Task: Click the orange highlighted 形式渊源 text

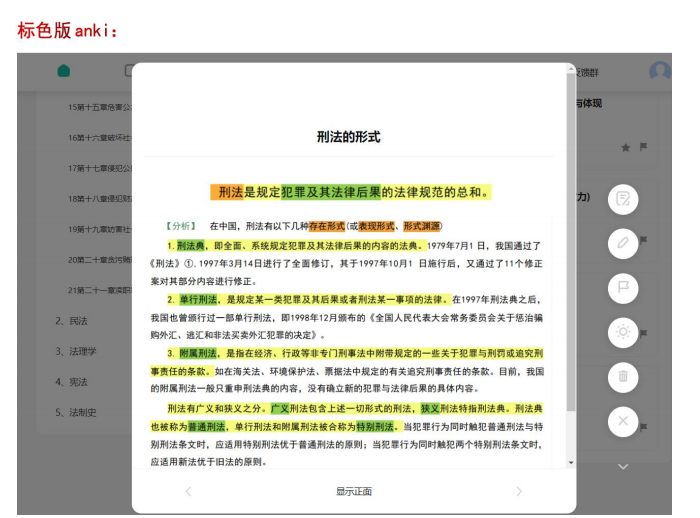Action: tap(422, 226)
